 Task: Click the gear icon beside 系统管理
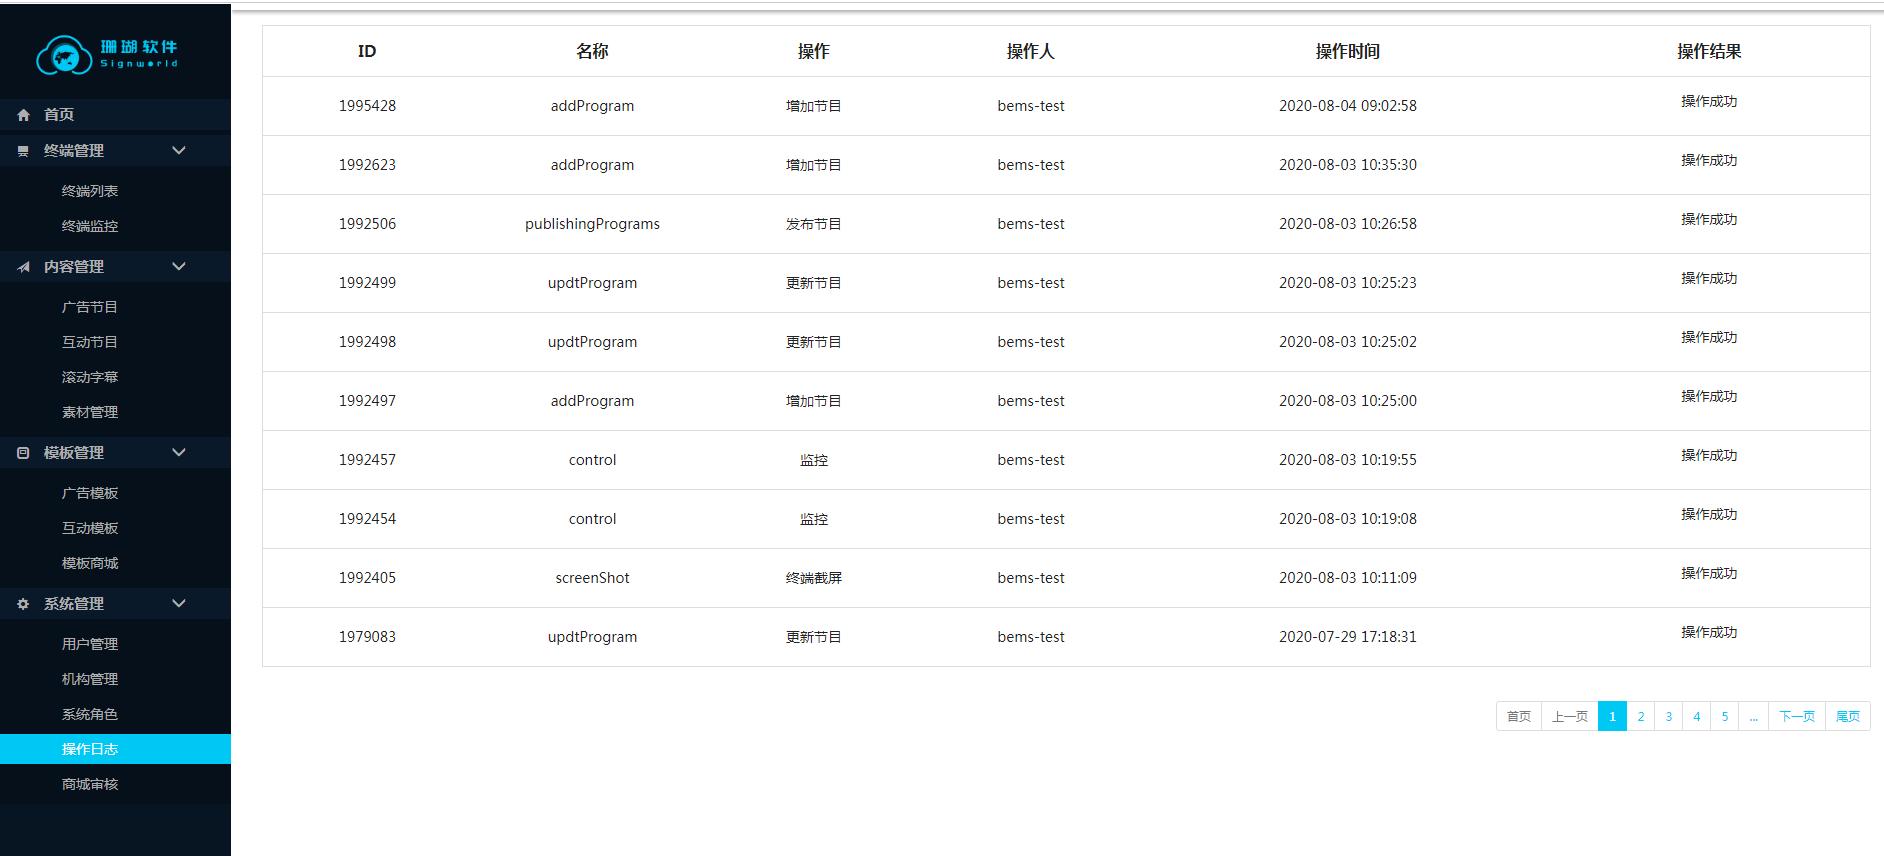23,604
